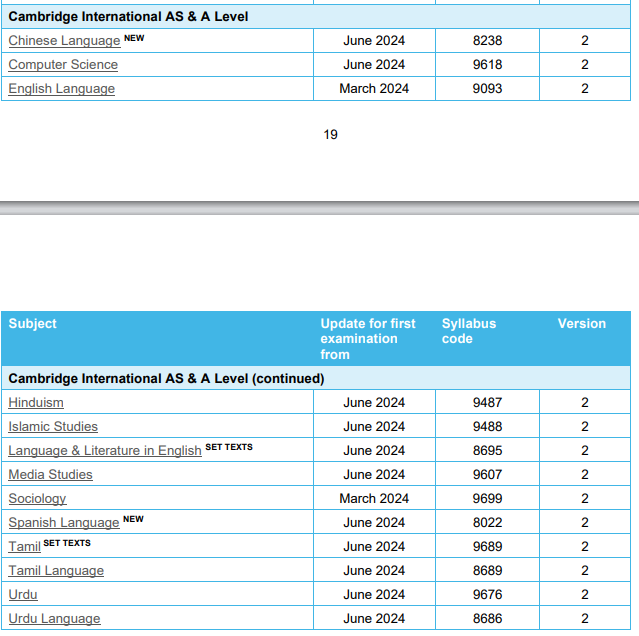Open Language & Literature in English link
The width and height of the screenshot is (639, 636).
105,451
